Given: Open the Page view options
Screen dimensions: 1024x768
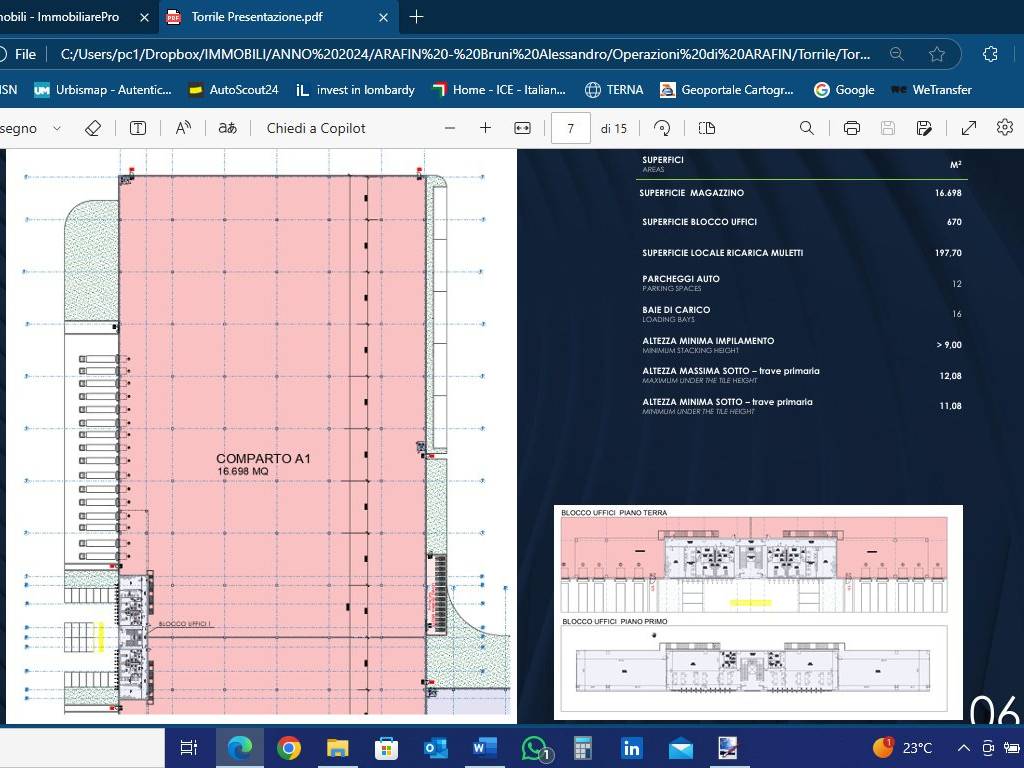Looking at the screenshot, I should [707, 128].
